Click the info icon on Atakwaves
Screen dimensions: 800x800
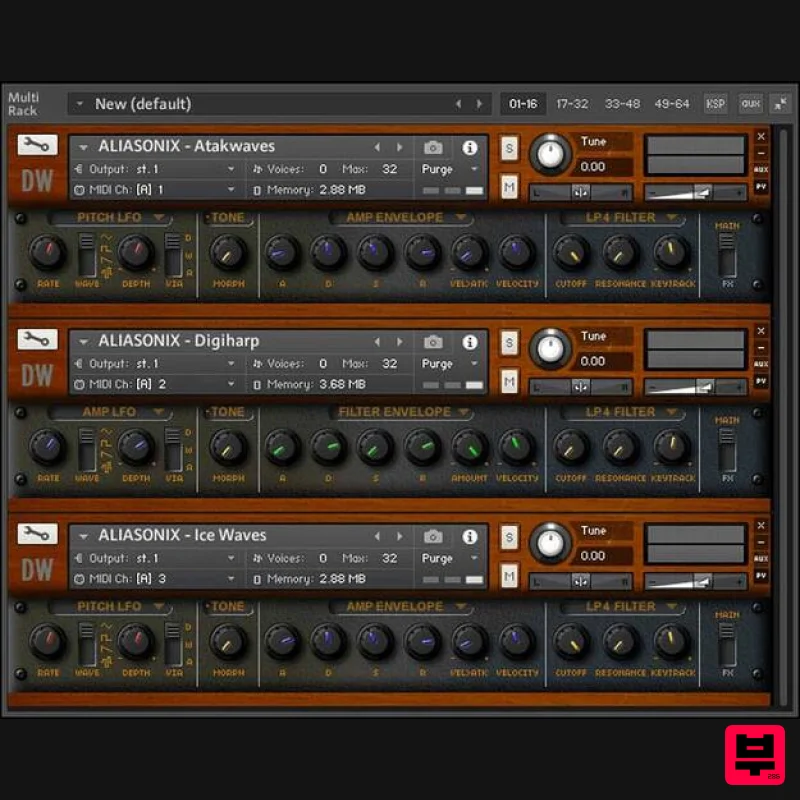(x=470, y=146)
